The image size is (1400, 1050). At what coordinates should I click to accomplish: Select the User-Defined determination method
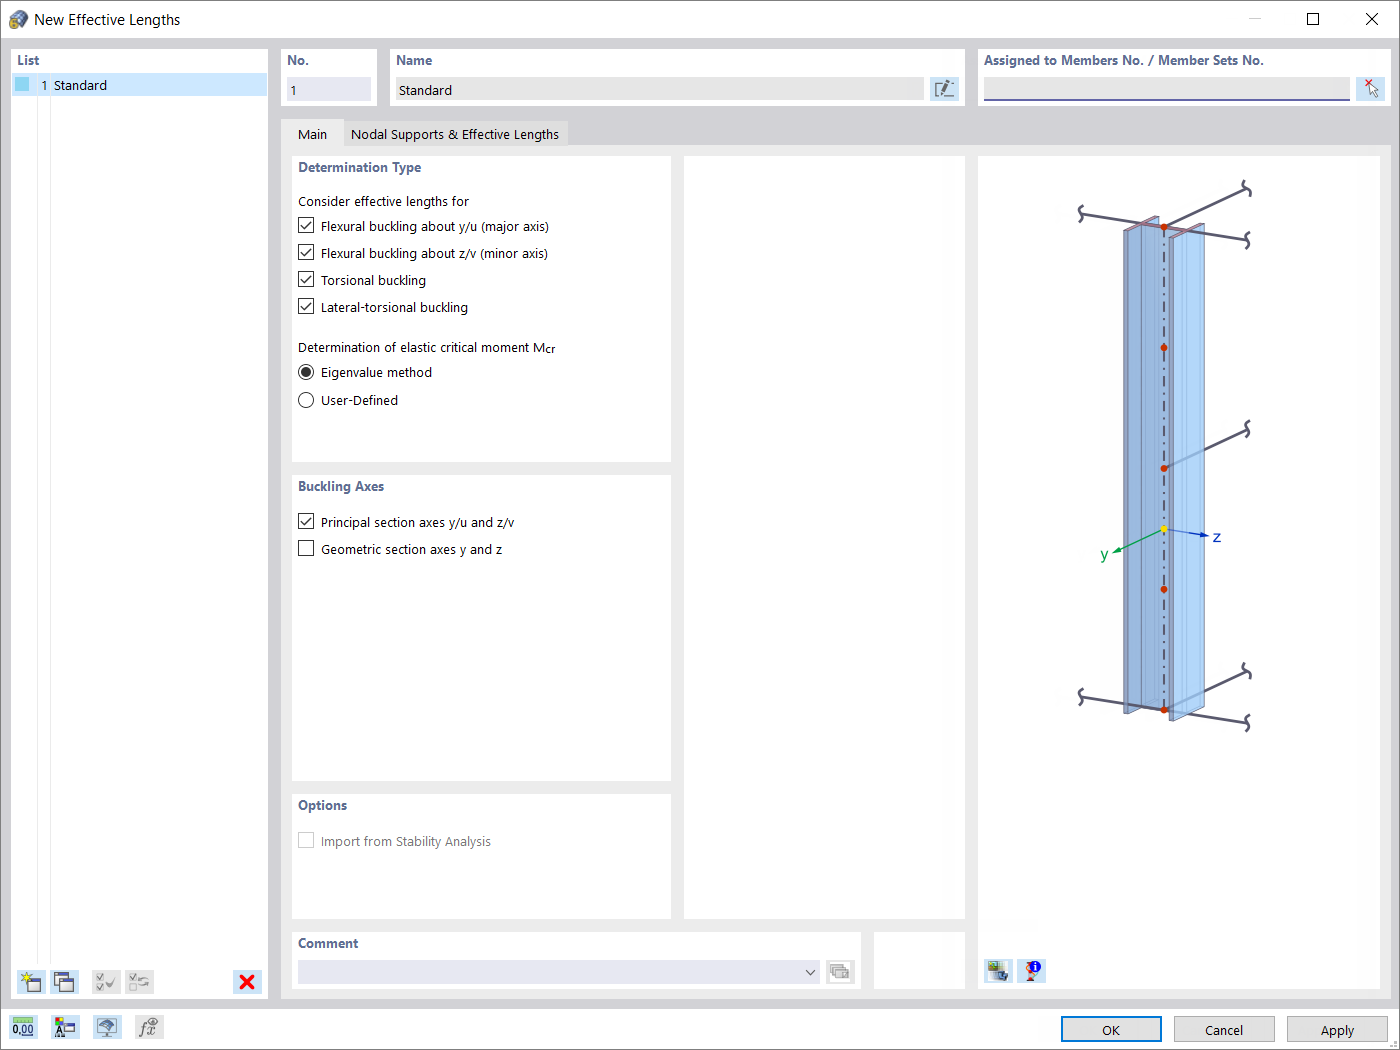306,399
